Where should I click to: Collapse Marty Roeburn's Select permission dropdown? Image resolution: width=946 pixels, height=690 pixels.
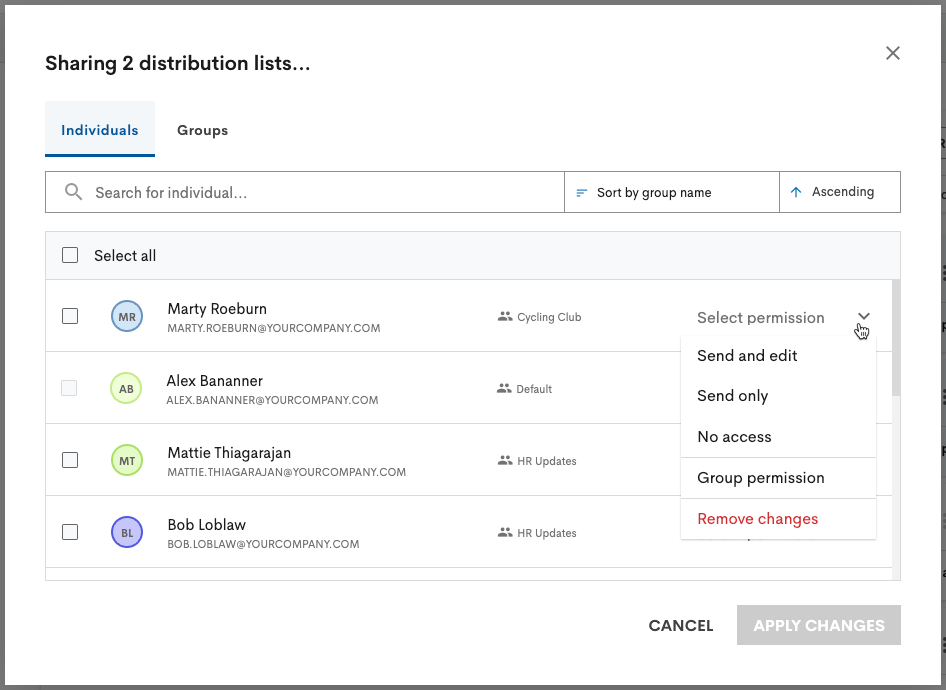pos(784,317)
